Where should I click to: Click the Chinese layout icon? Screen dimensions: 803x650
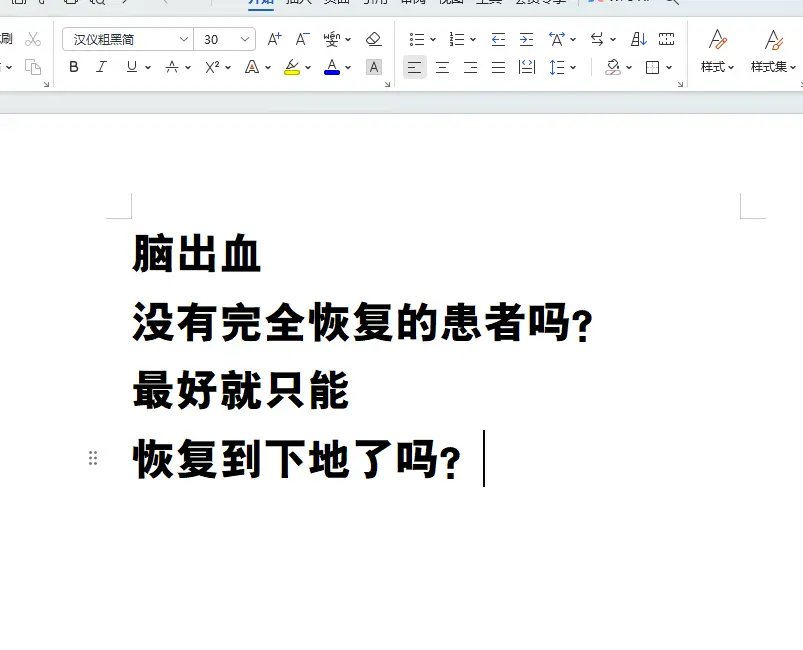[x=557, y=39]
